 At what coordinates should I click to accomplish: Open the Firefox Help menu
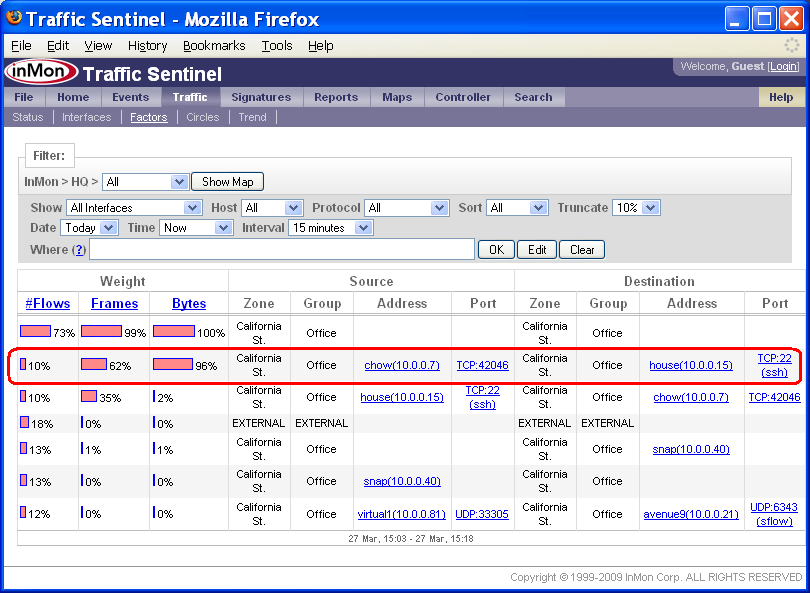coord(321,46)
